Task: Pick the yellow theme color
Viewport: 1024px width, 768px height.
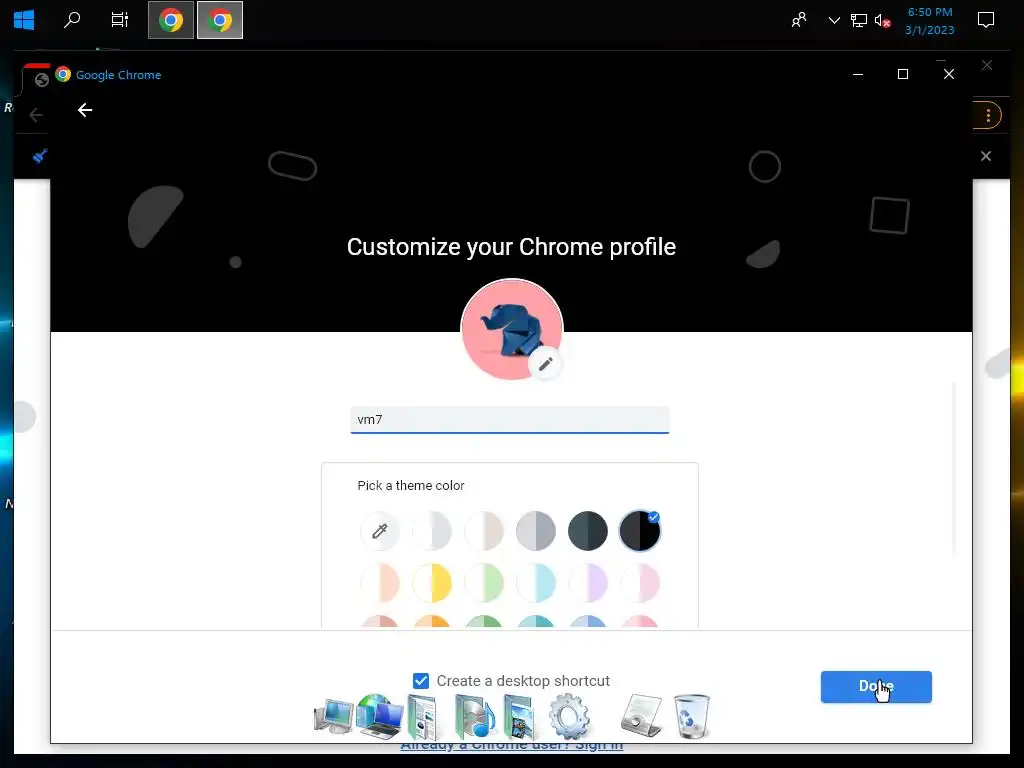Action: click(432, 583)
